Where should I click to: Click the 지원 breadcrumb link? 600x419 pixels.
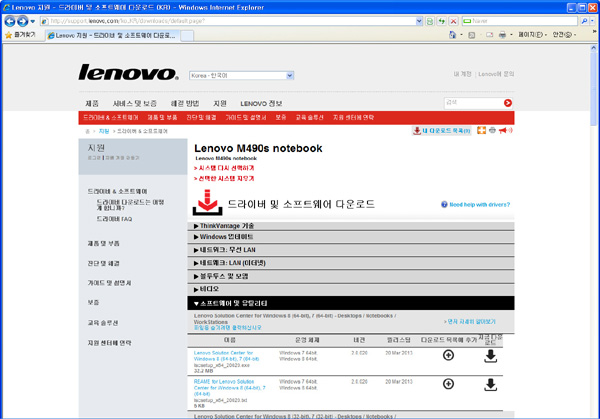point(104,131)
